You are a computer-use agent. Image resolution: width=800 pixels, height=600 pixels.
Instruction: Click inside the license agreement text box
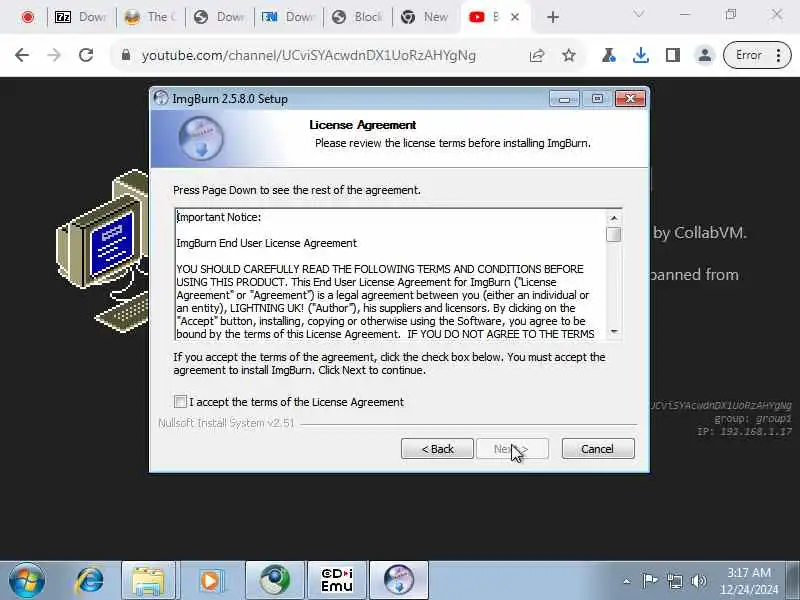(390, 274)
